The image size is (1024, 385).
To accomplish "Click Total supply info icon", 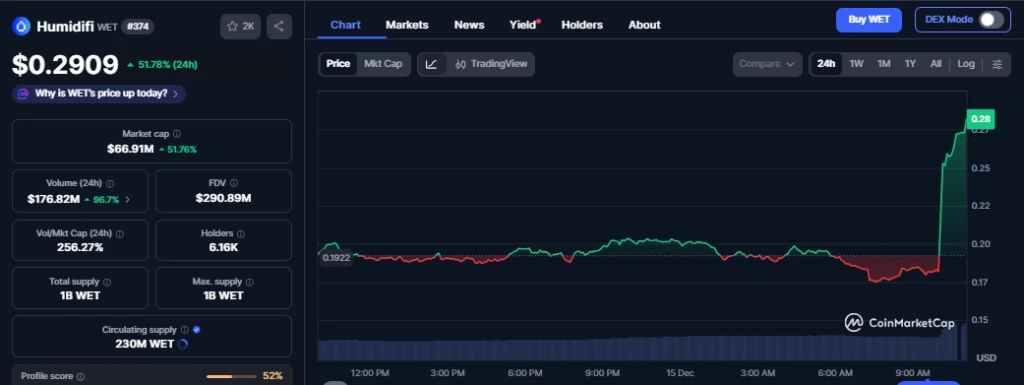I will (x=106, y=283).
